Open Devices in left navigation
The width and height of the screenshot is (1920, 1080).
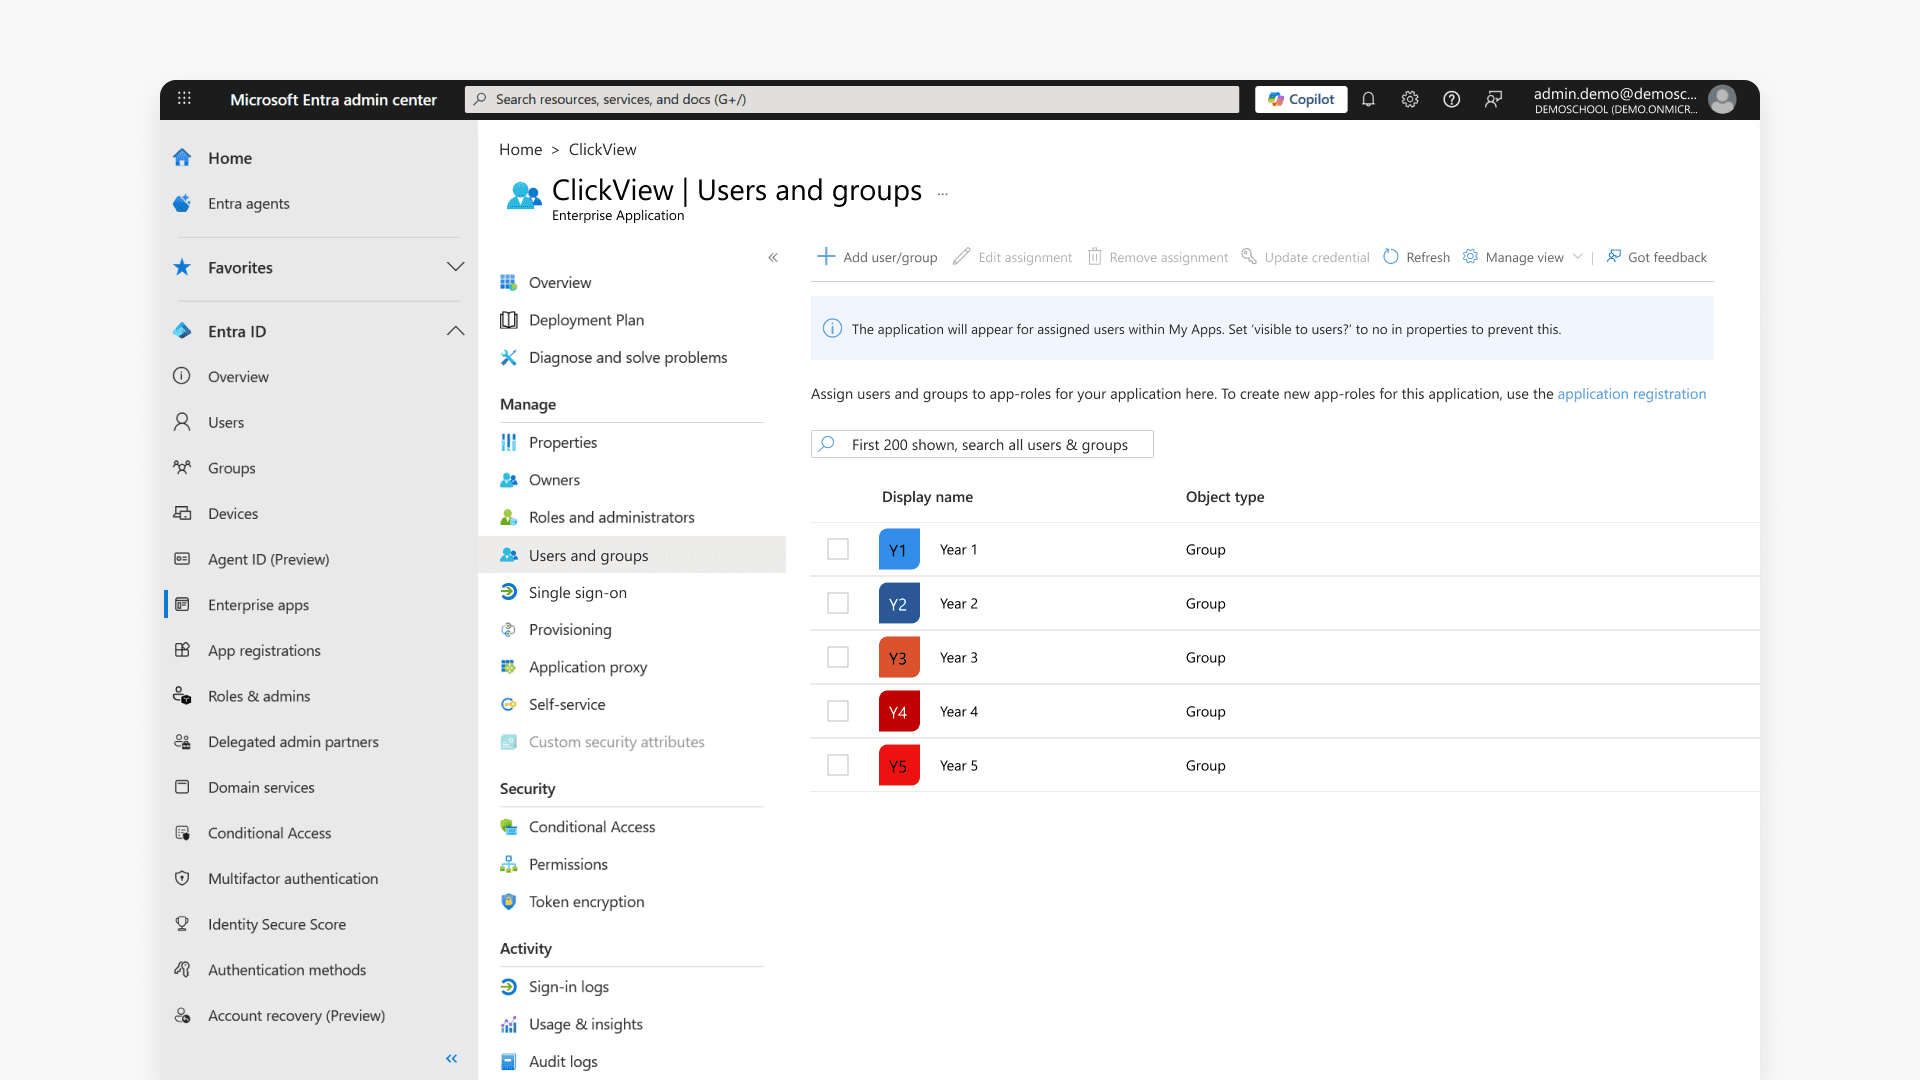point(233,514)
